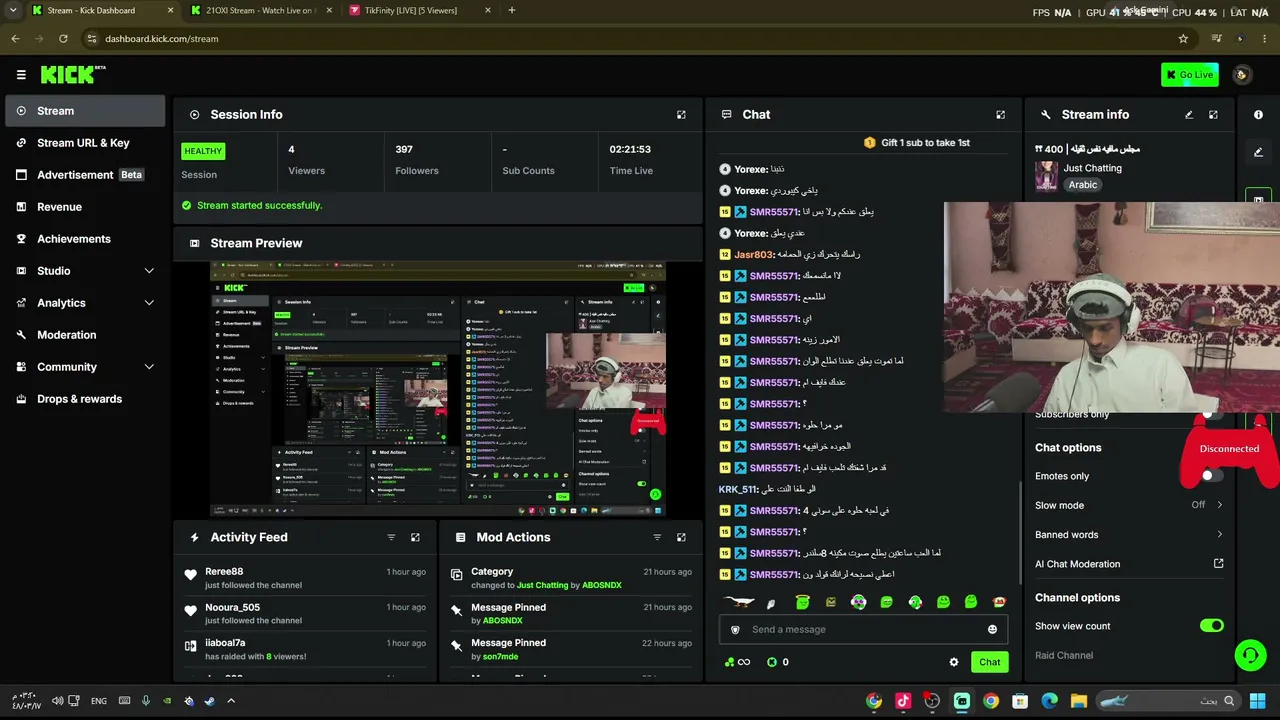Screen dimensions: 1280x720
Task: Expand the Stream info panel to fullscreen
Action: [x=1213, y=115]
